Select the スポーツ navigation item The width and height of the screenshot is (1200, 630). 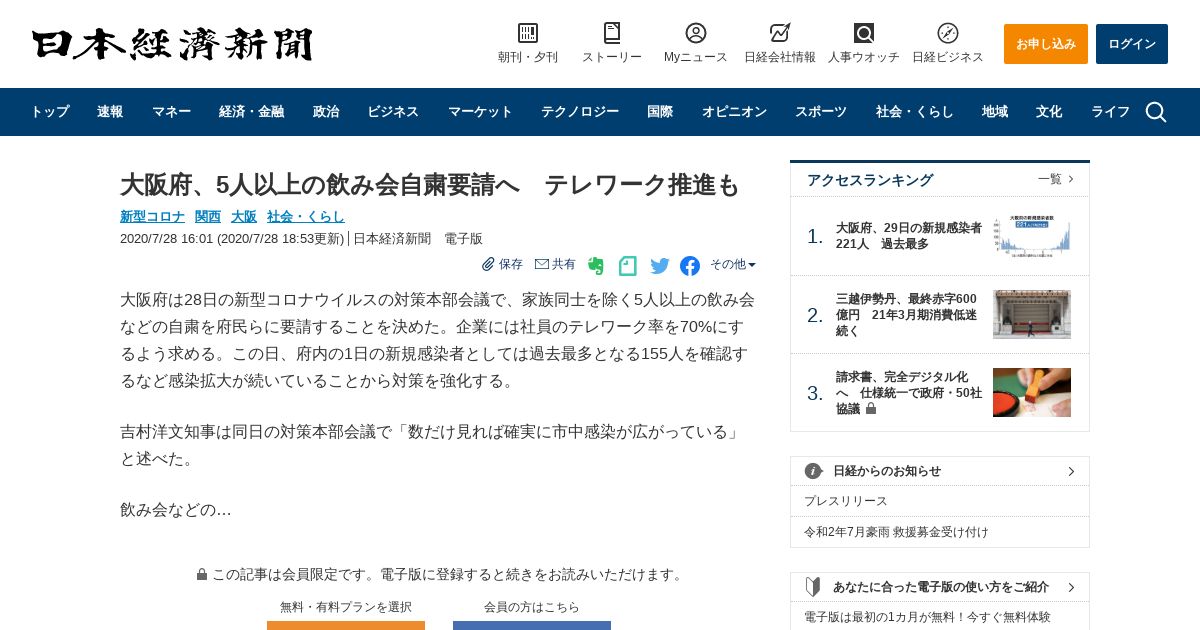pos(821,112)
